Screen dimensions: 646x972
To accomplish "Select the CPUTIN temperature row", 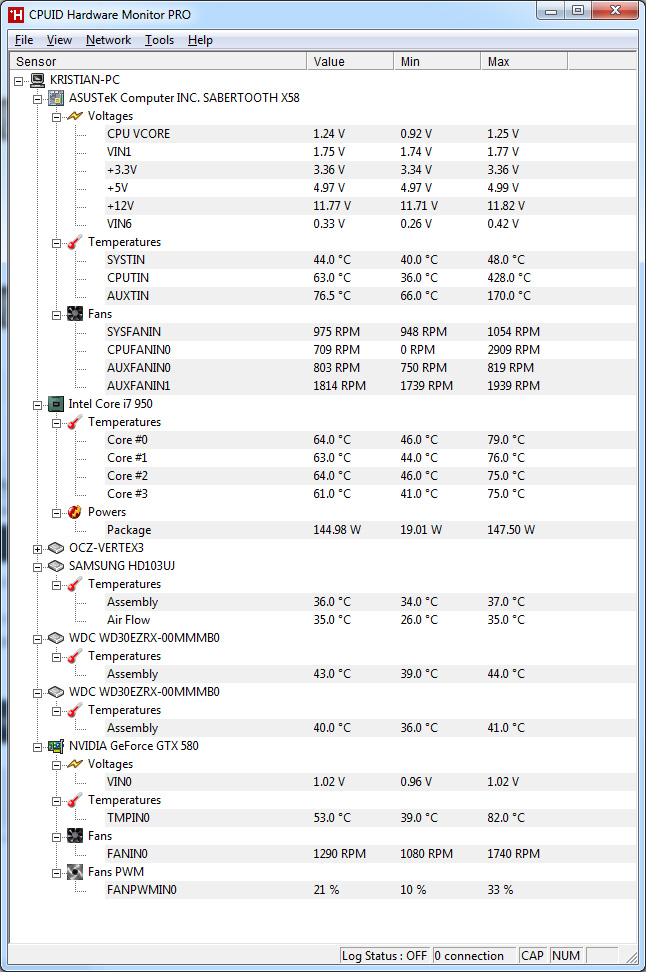I will pyautogui.click(x=371, y=278).
